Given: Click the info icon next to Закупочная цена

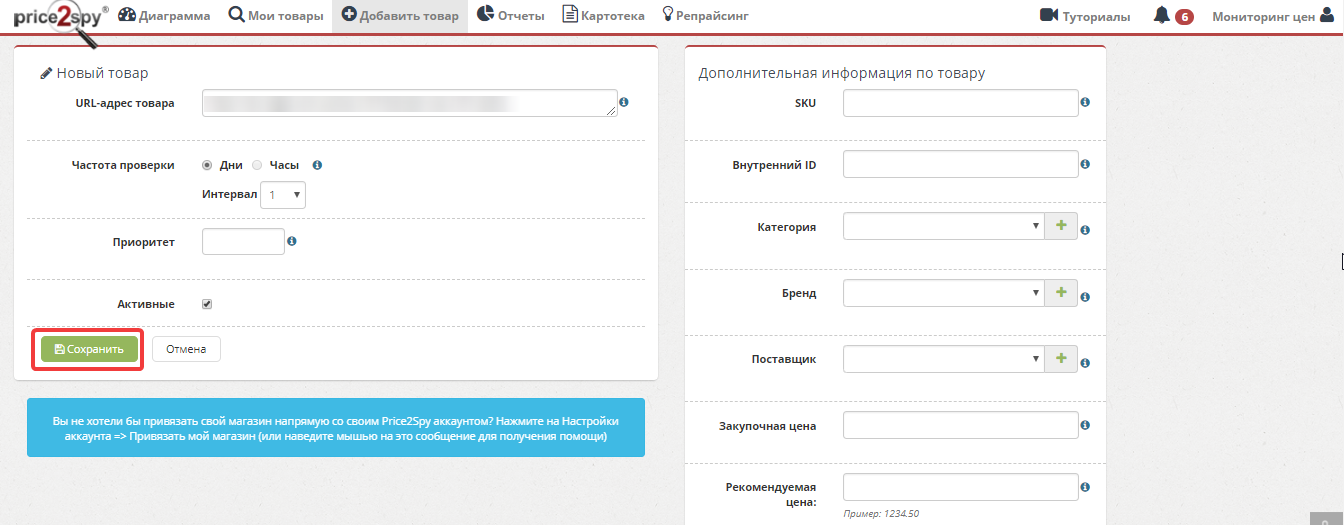Looking at the screenshot, I should point(1085,425).
